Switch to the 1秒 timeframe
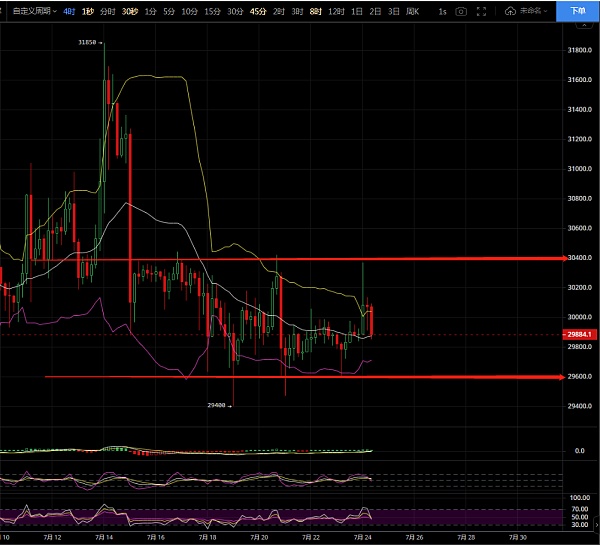This screenshot has width=600, height=545. (88, 10)
